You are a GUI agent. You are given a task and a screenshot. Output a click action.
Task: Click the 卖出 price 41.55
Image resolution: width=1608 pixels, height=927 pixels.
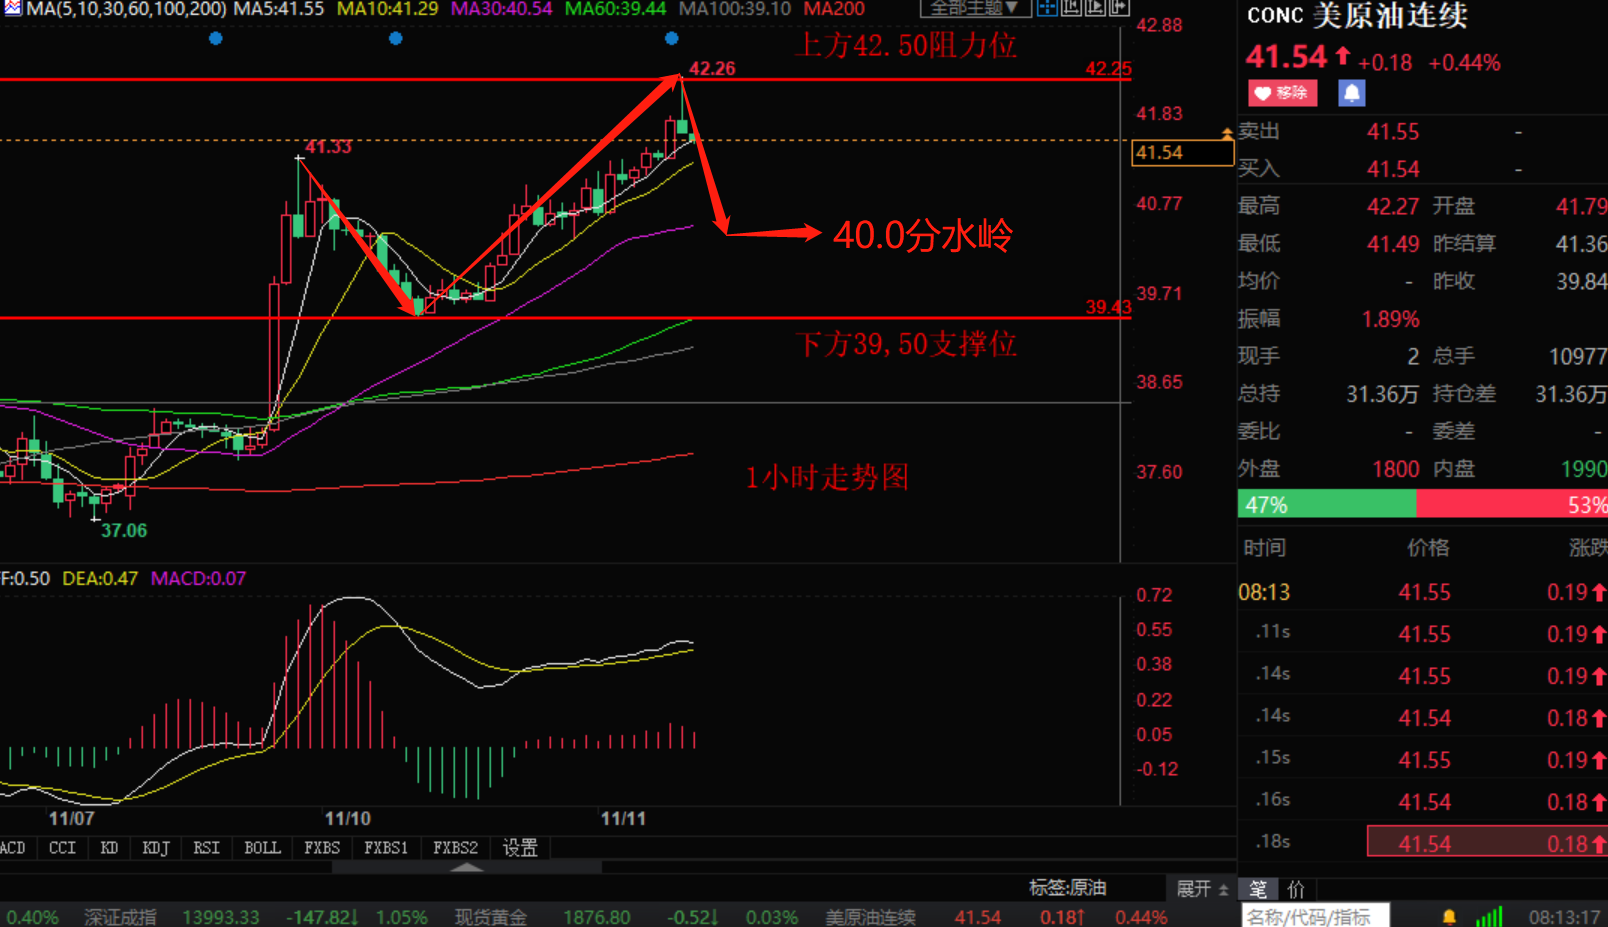click(1392, 132)
